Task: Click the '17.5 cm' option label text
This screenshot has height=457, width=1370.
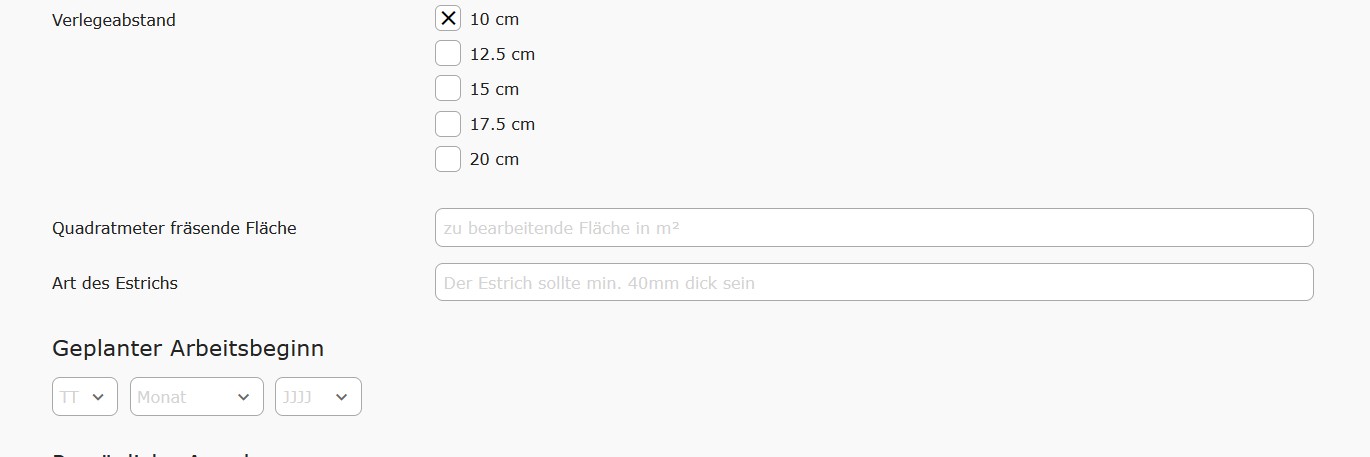Action: click(x=502, y=124)
